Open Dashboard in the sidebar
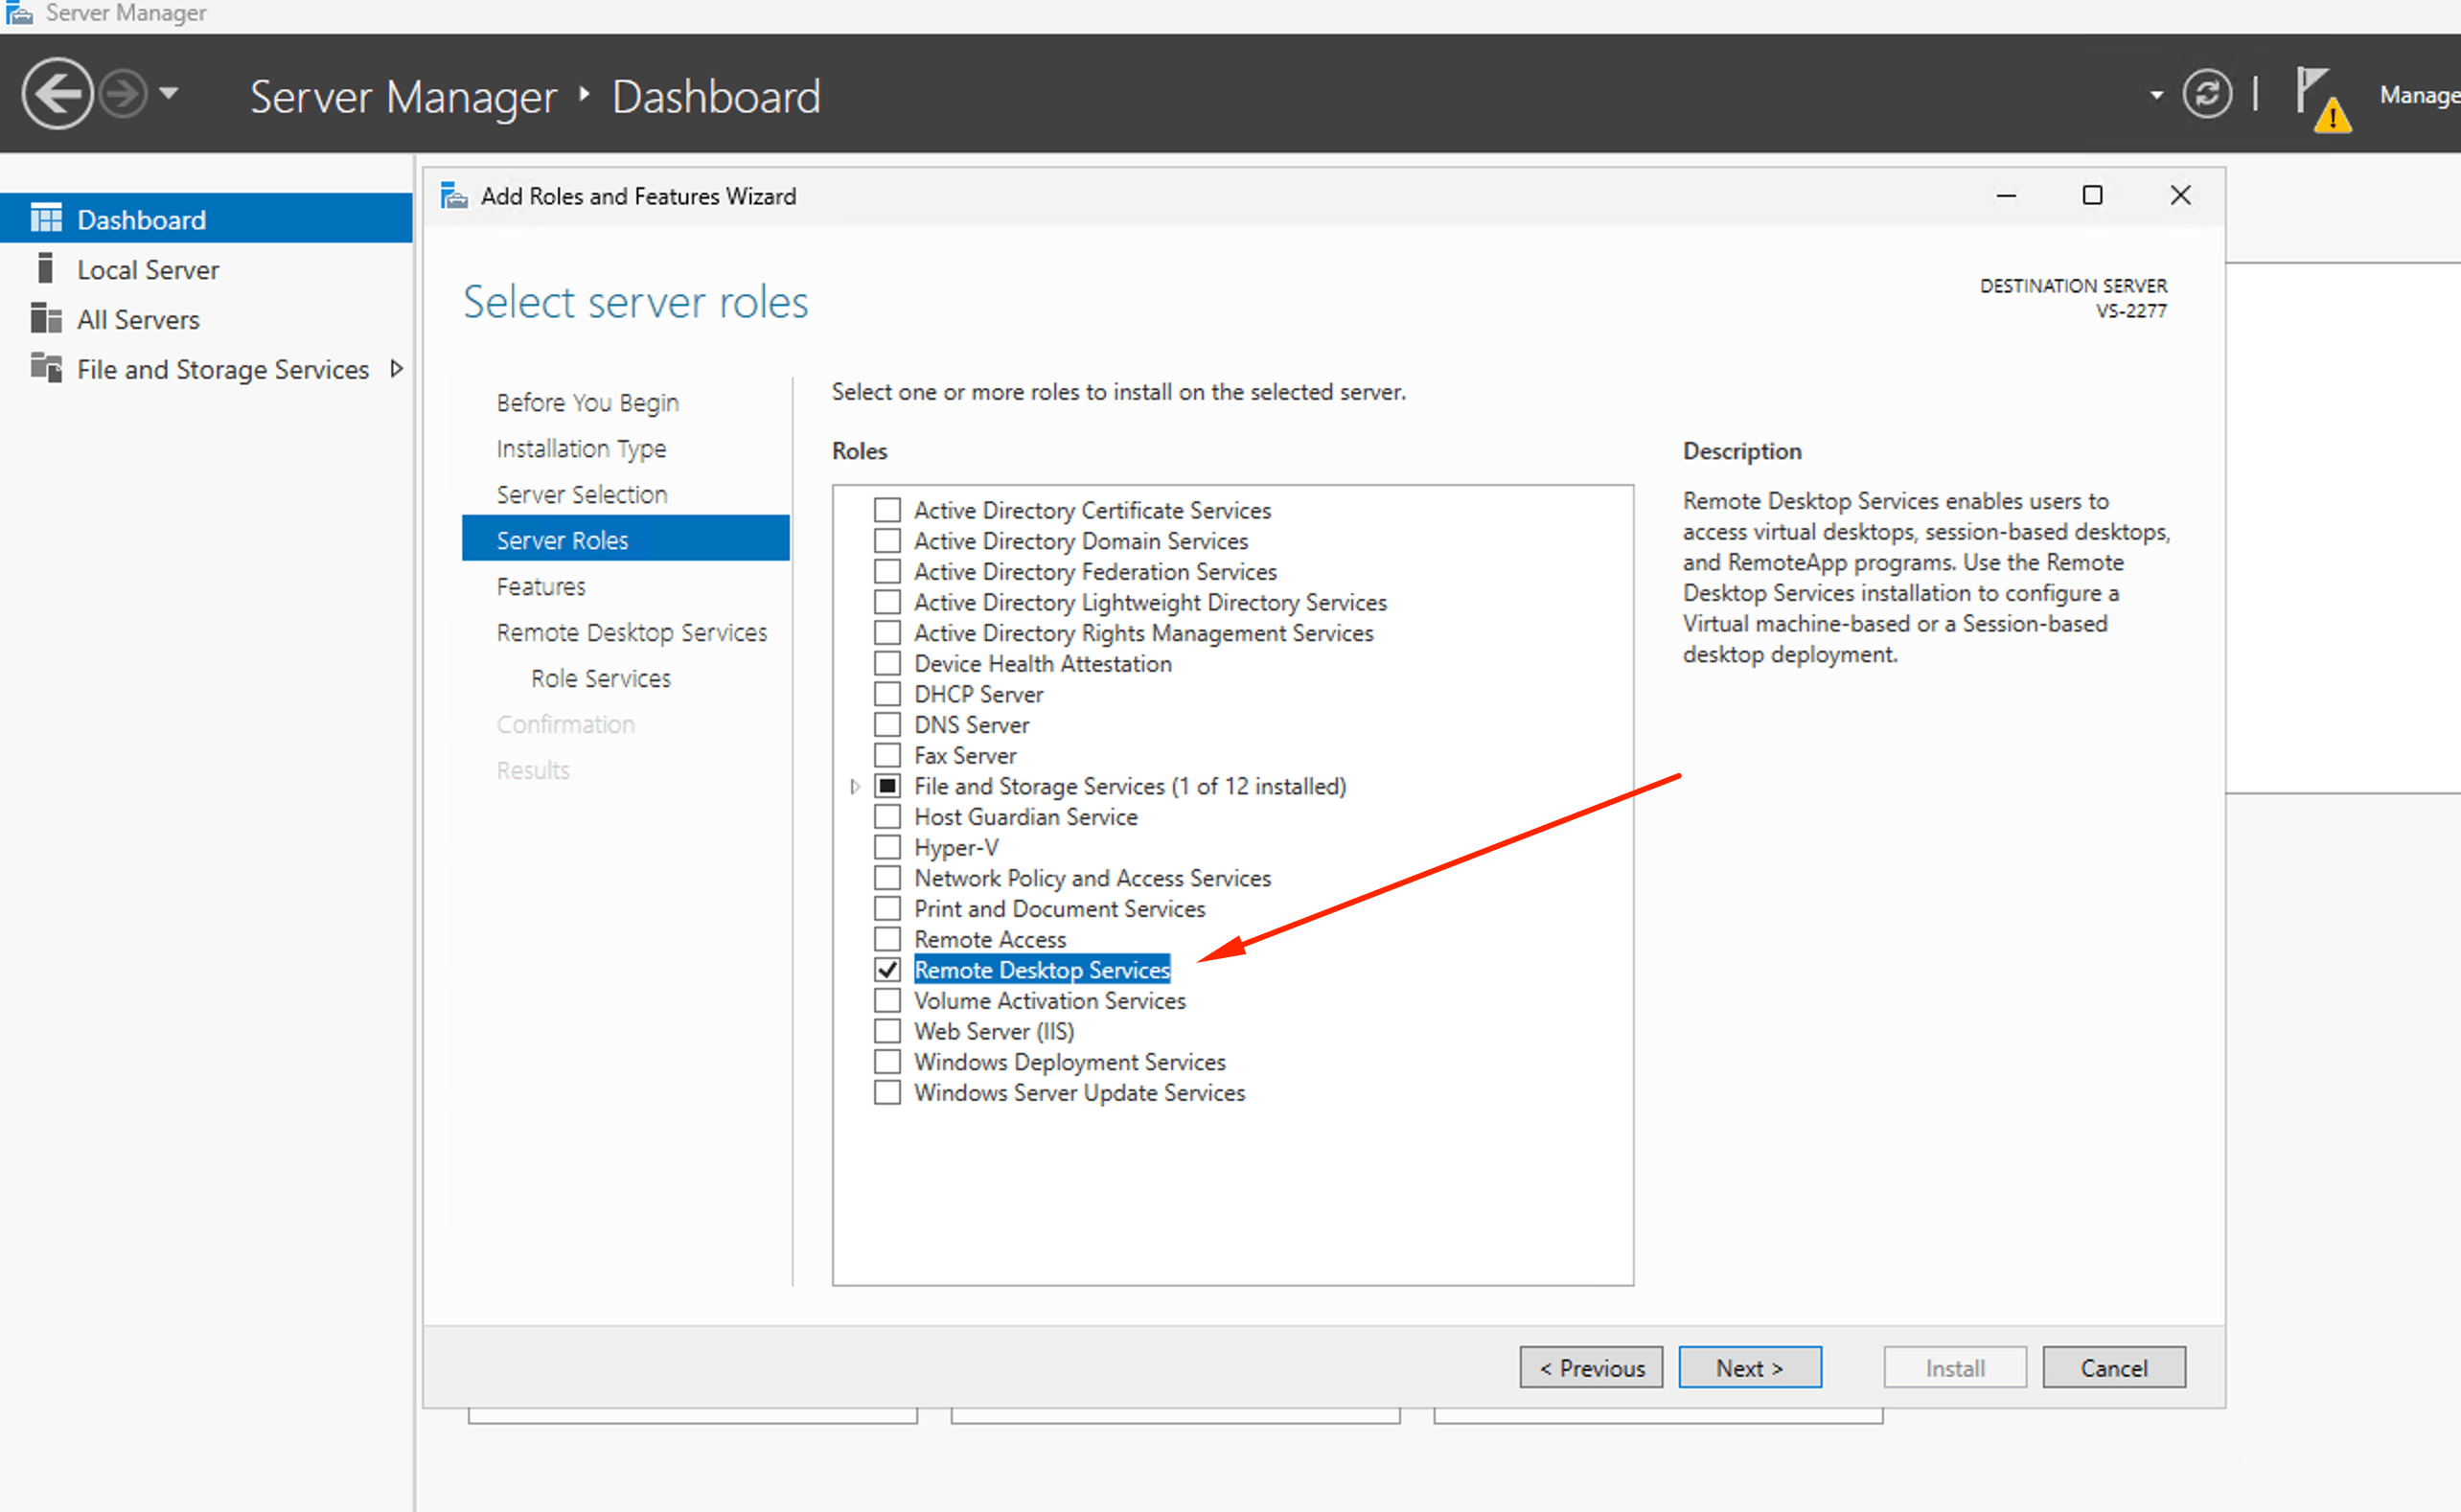 tap(206, 218)
